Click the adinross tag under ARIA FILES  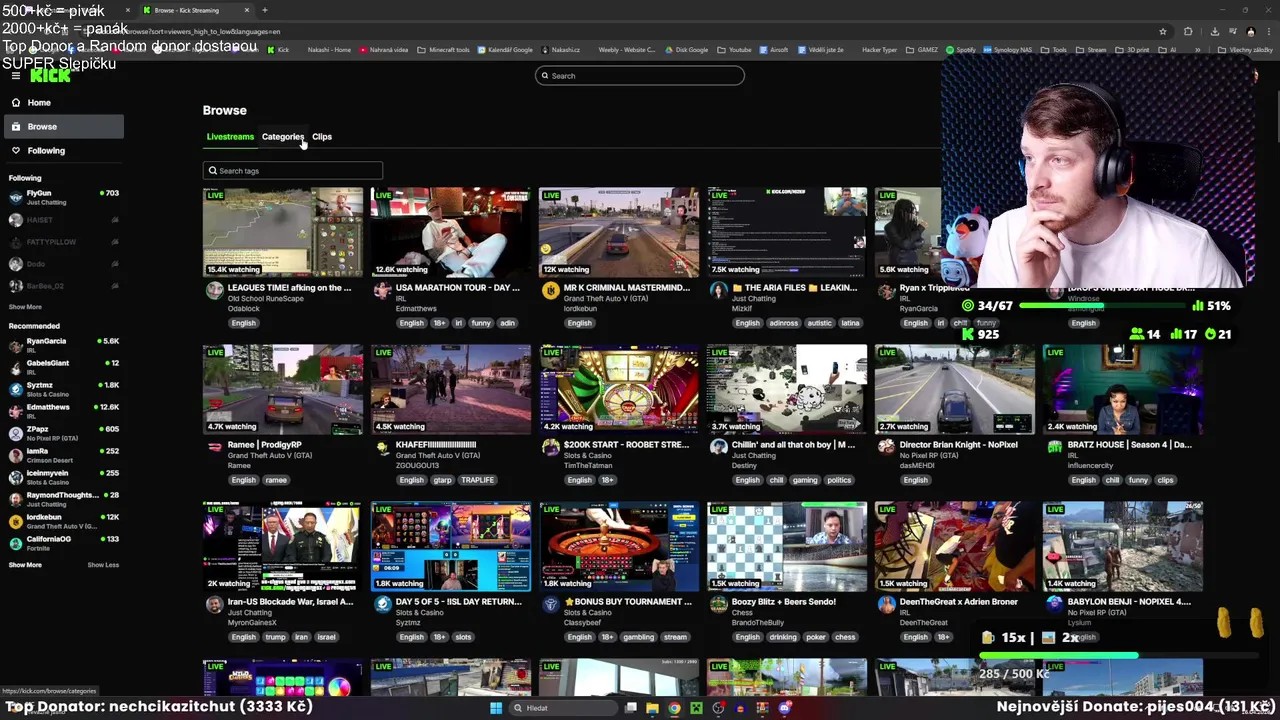pos(783,323)
